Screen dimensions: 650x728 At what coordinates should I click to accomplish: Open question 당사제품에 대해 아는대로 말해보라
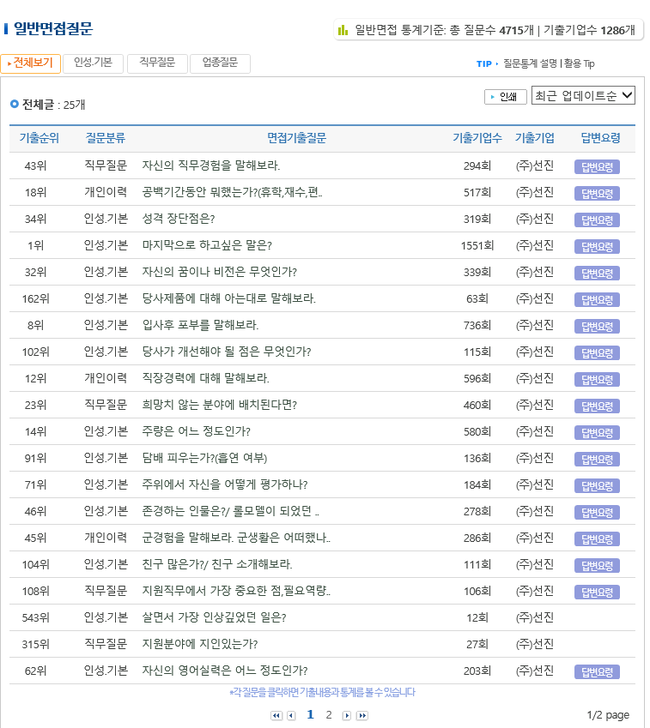[x=228, y=299]
